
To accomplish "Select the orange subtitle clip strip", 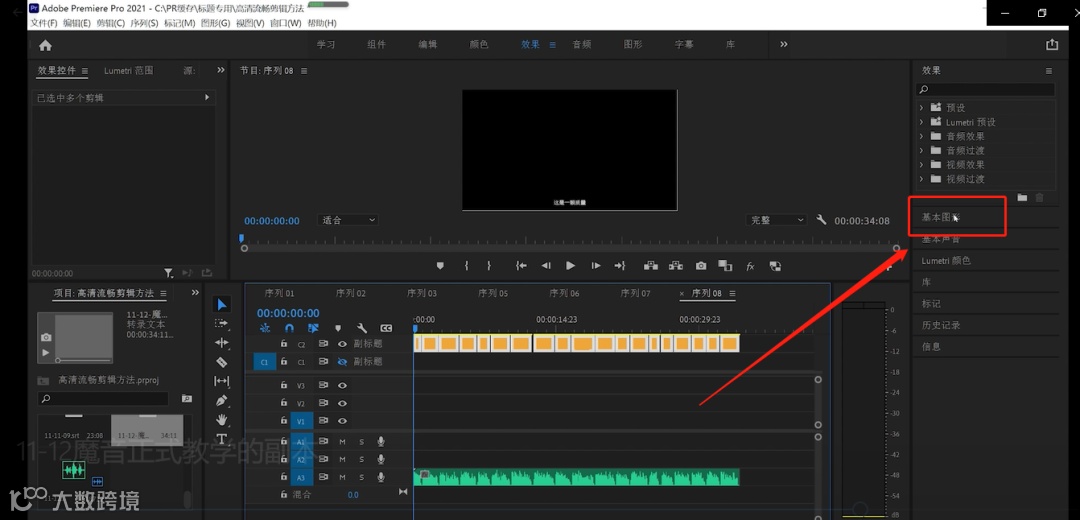I will click(x=576, y=343).
